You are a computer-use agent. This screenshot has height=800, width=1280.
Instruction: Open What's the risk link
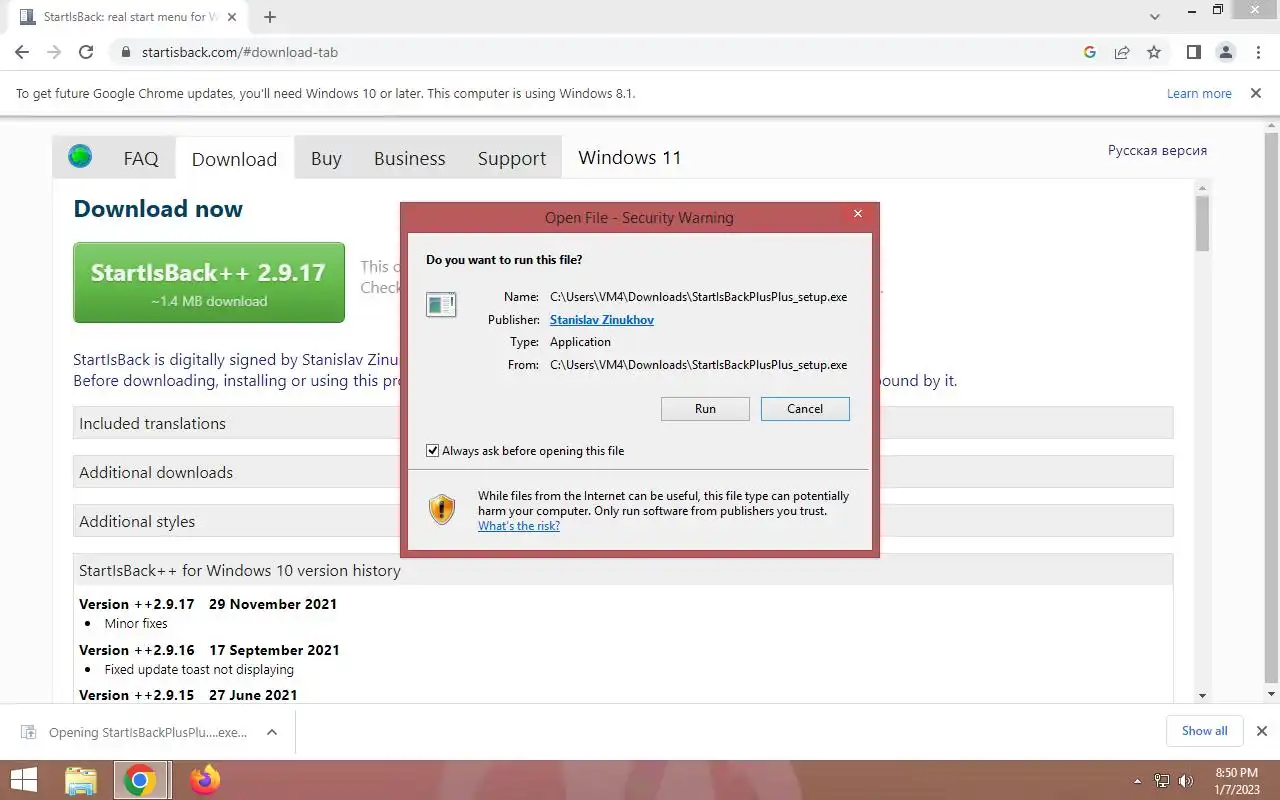519,526
